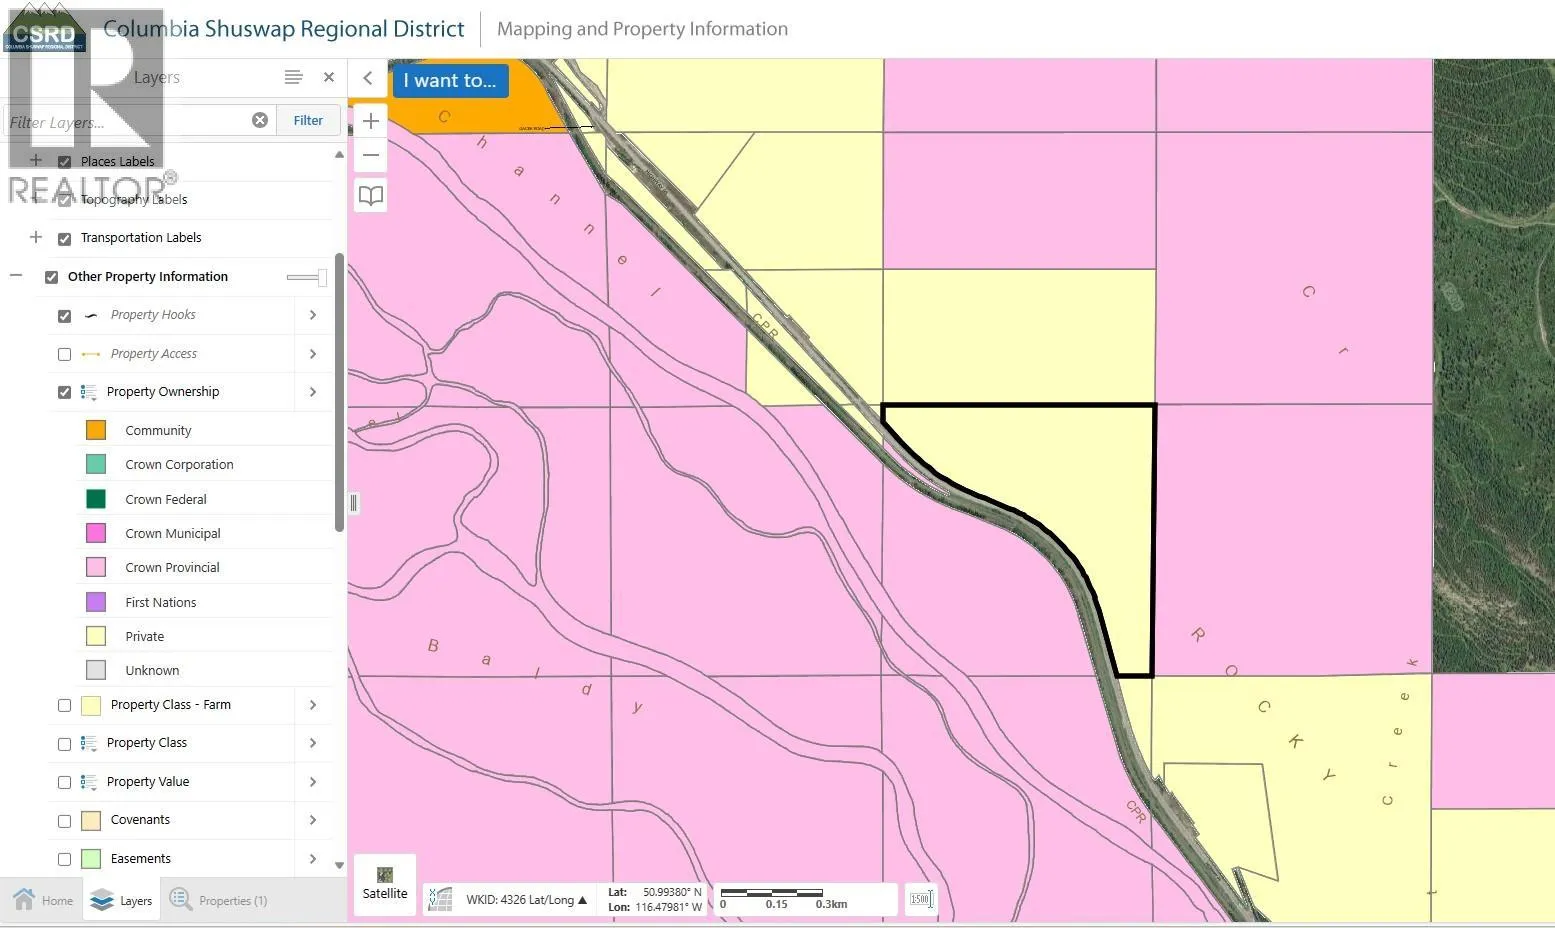
Task: Clear the filter layers field
Action: (x=260, y=120)
